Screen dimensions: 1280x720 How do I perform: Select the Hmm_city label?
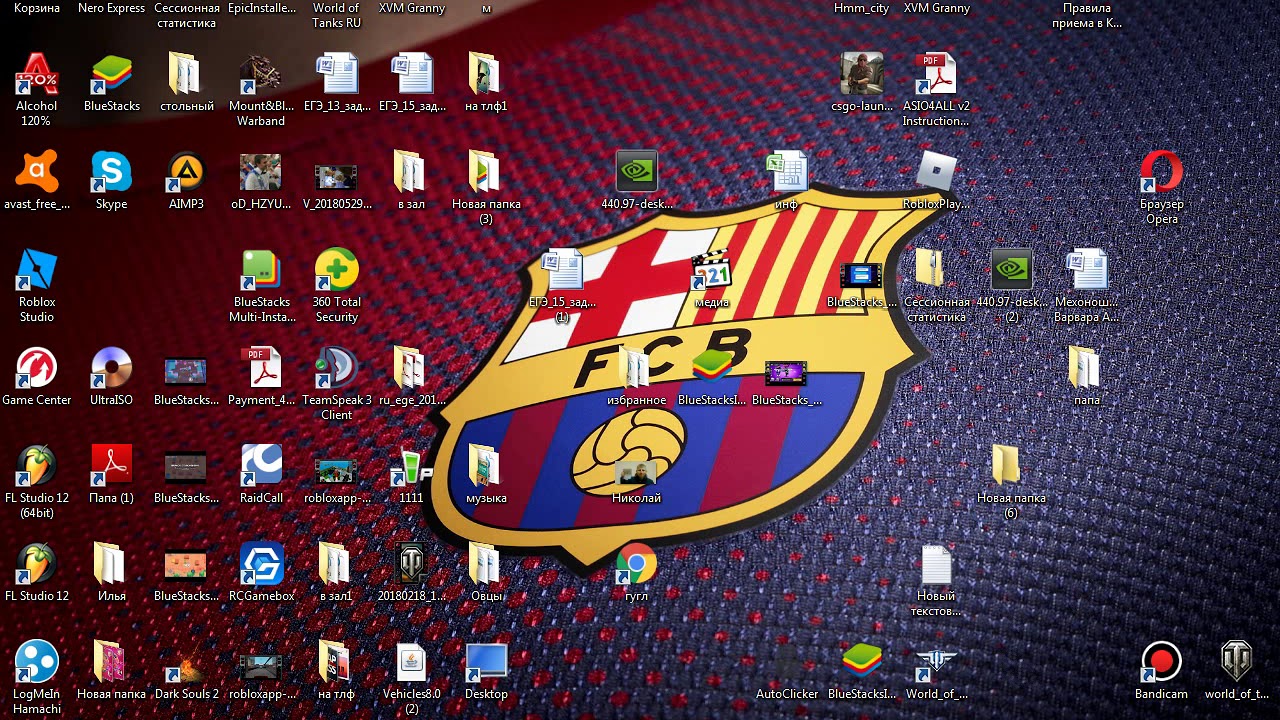[x=862, y=8]
